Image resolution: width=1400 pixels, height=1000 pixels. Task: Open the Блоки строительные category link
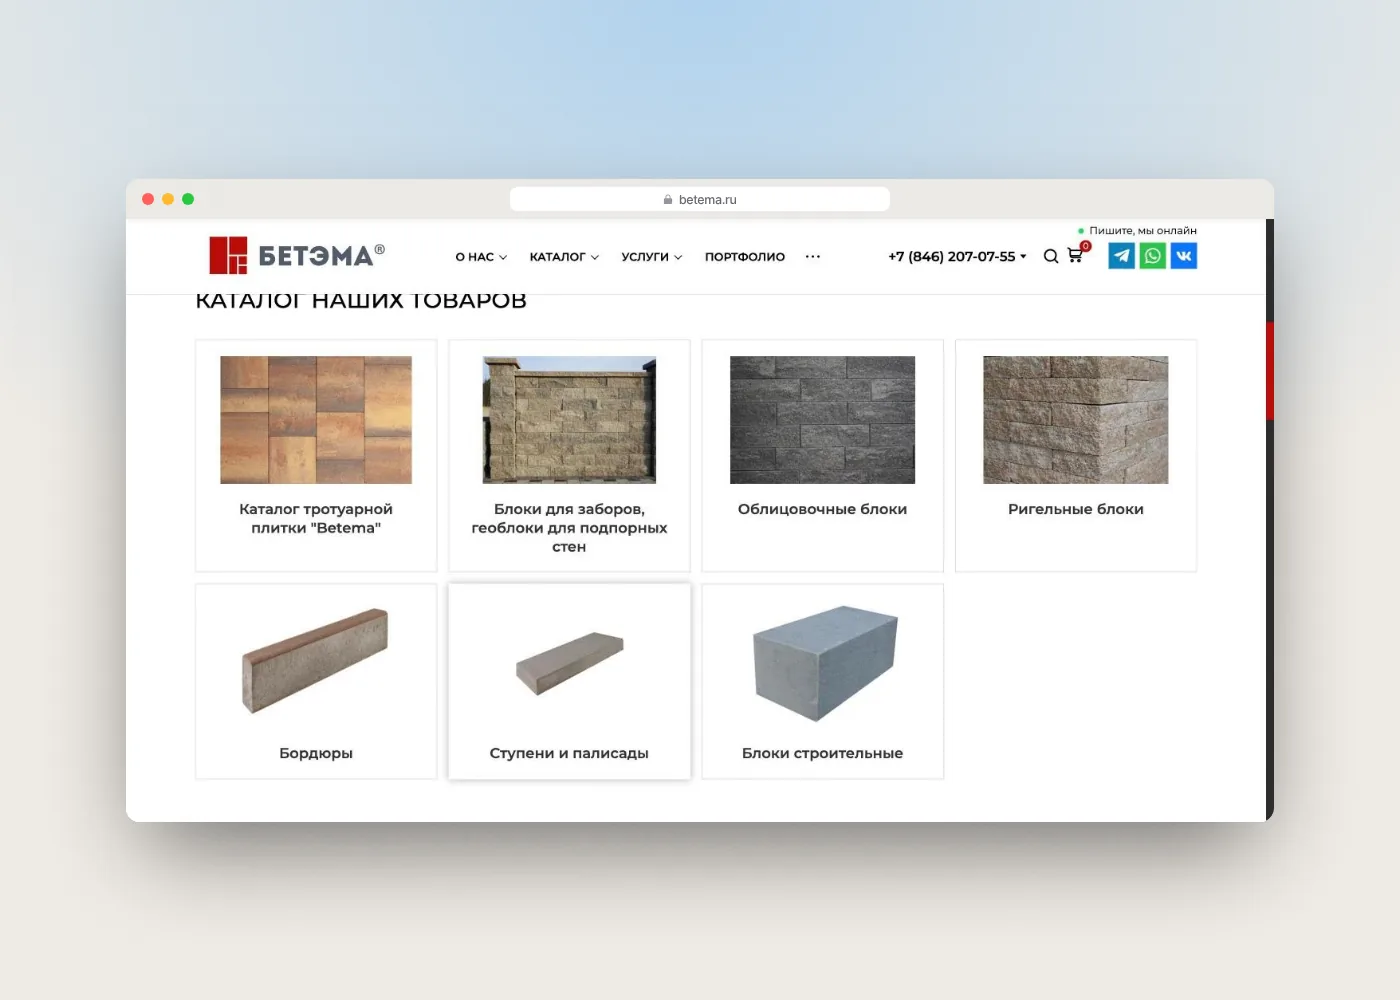822,753
